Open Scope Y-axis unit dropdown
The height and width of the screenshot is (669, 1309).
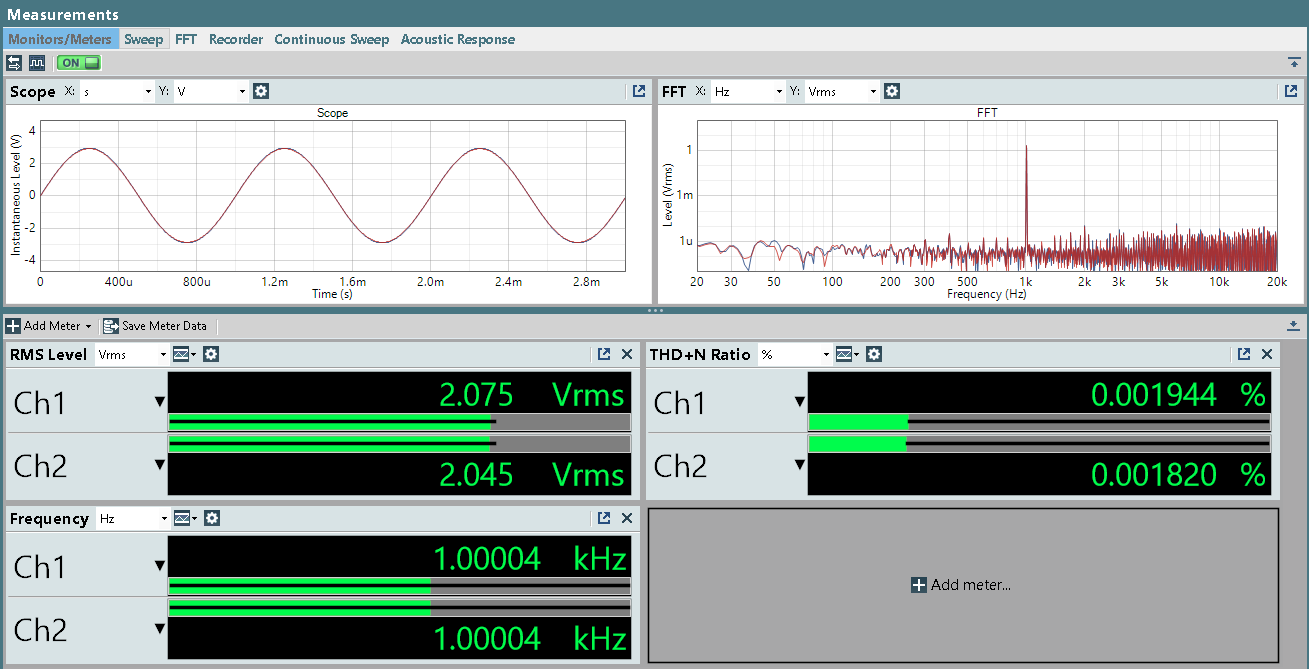[x=211, y=91]
